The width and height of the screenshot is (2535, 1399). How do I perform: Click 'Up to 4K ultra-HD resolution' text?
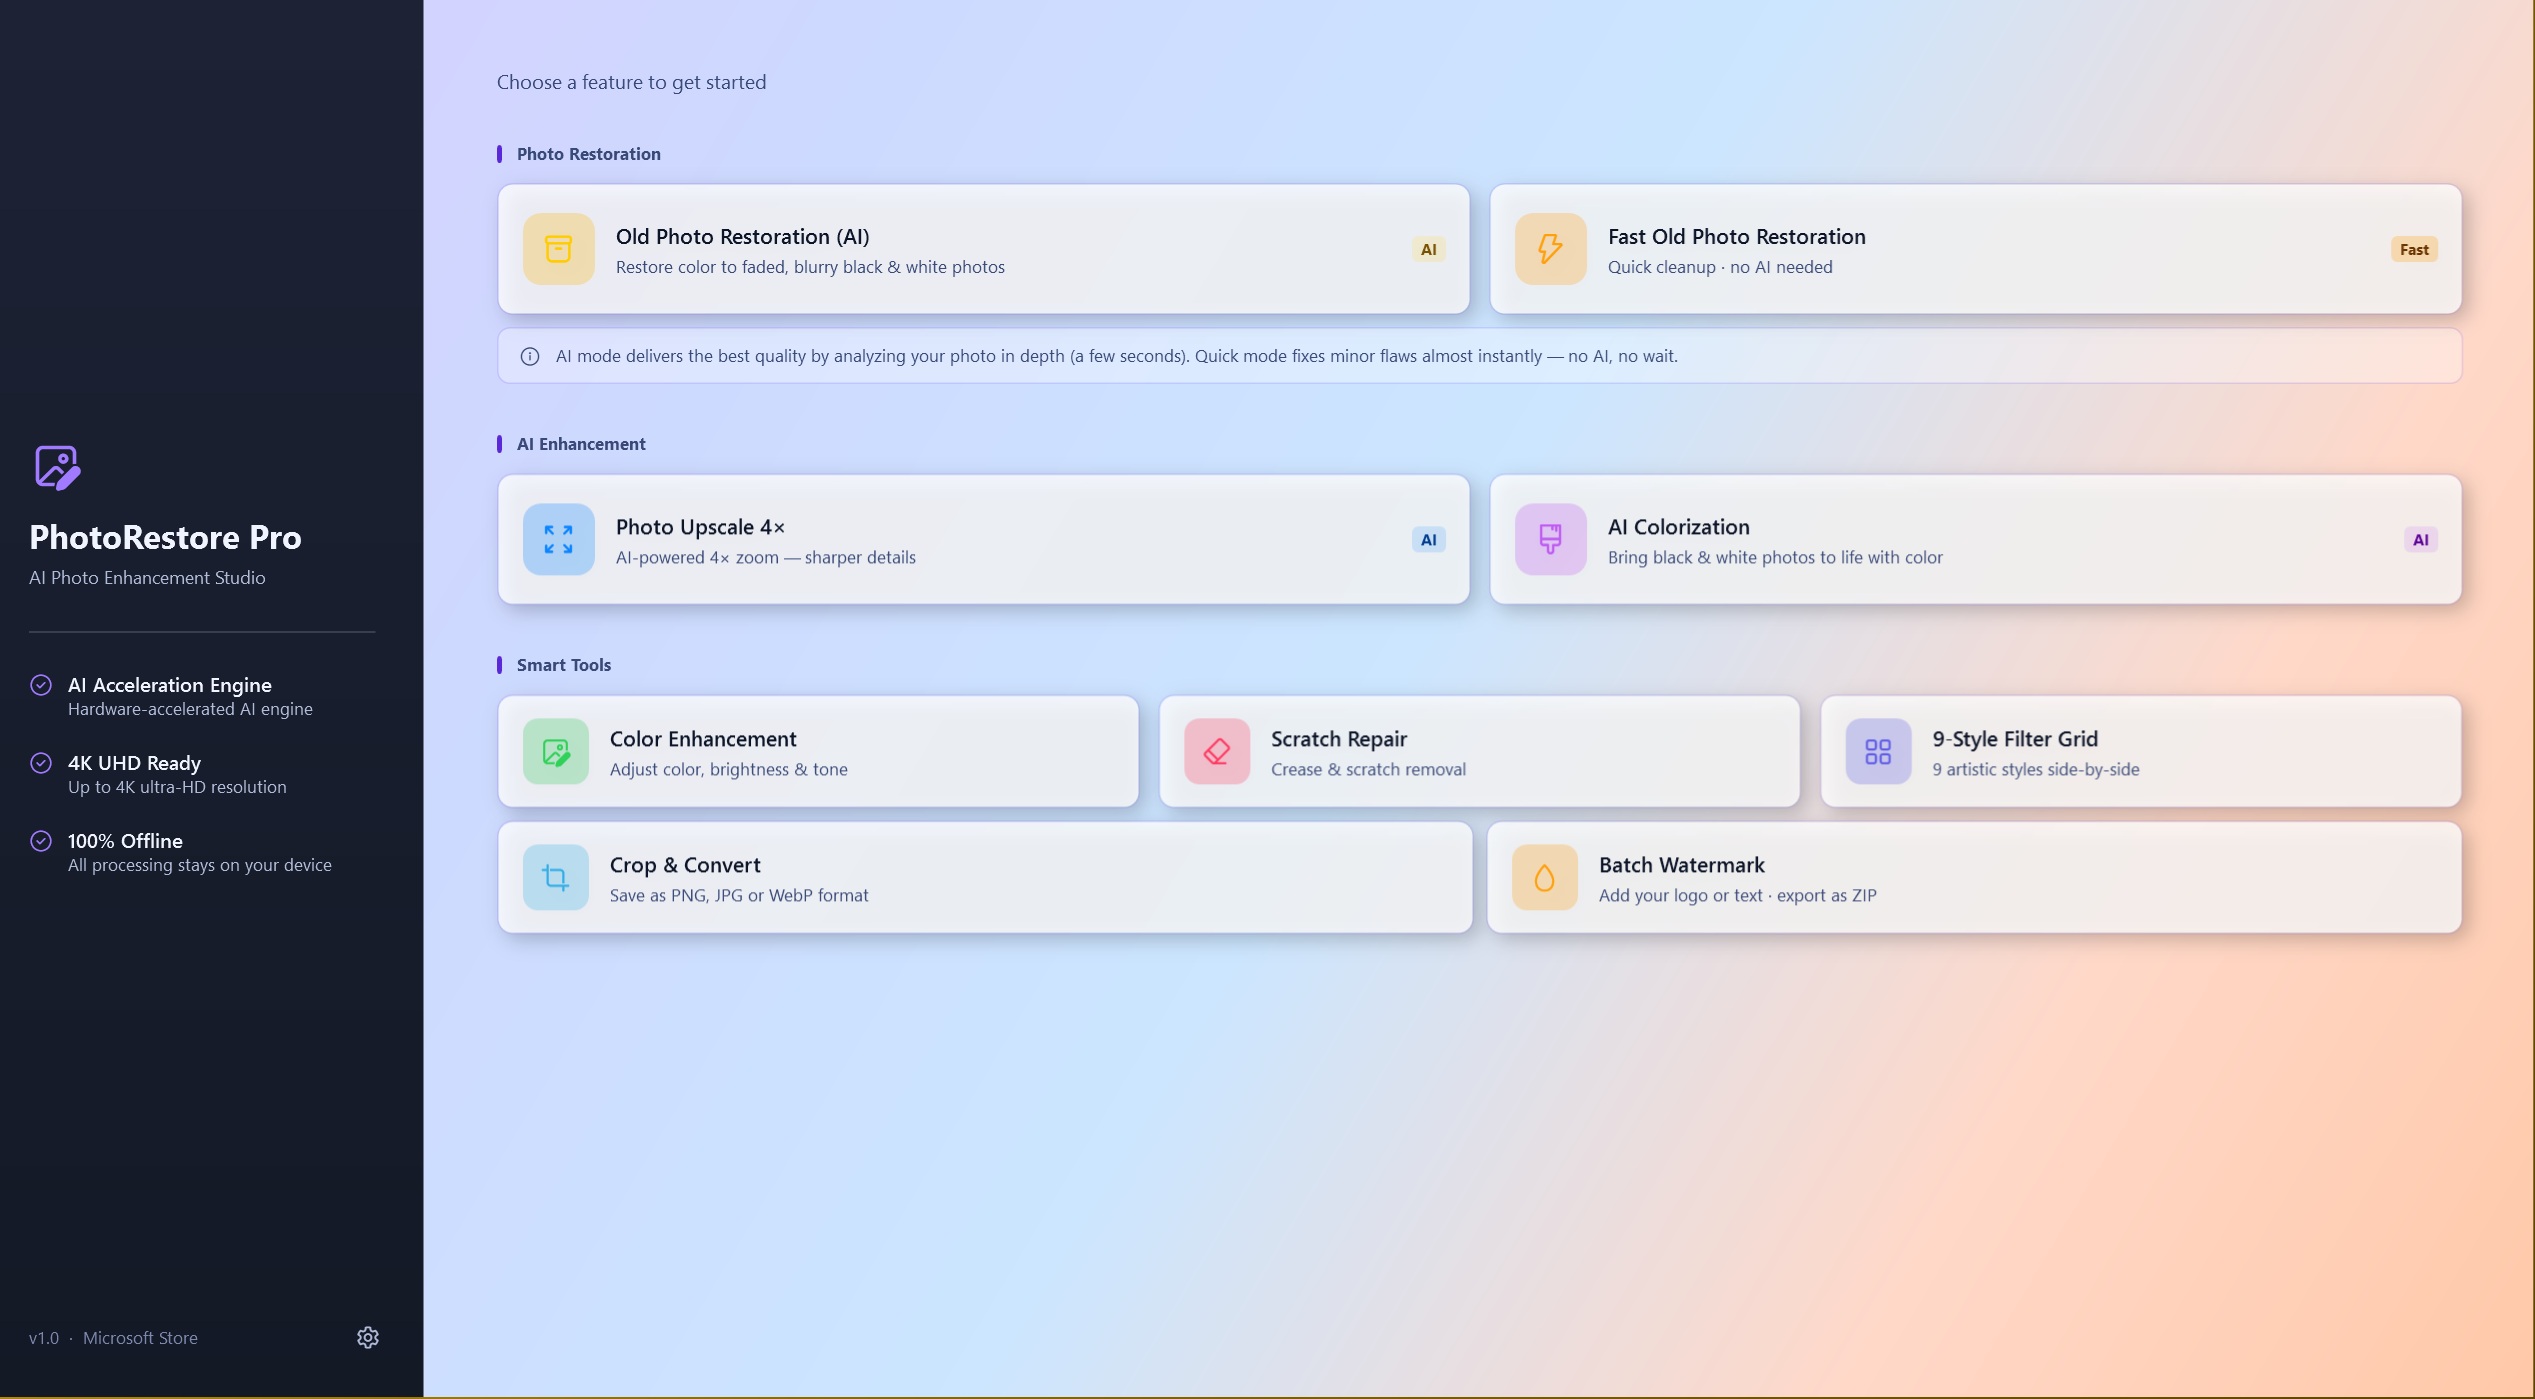point(177,787)
